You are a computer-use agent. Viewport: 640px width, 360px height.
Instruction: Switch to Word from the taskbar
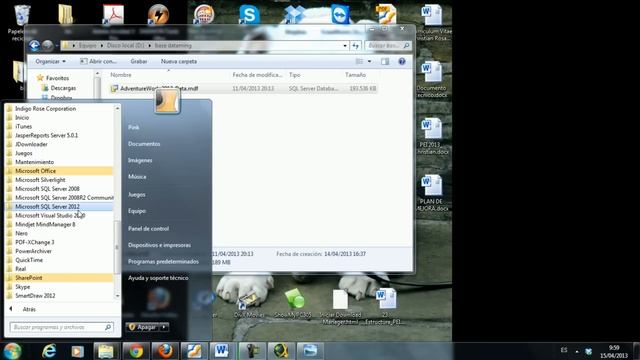pyautogui.click(x=222, y=351)
